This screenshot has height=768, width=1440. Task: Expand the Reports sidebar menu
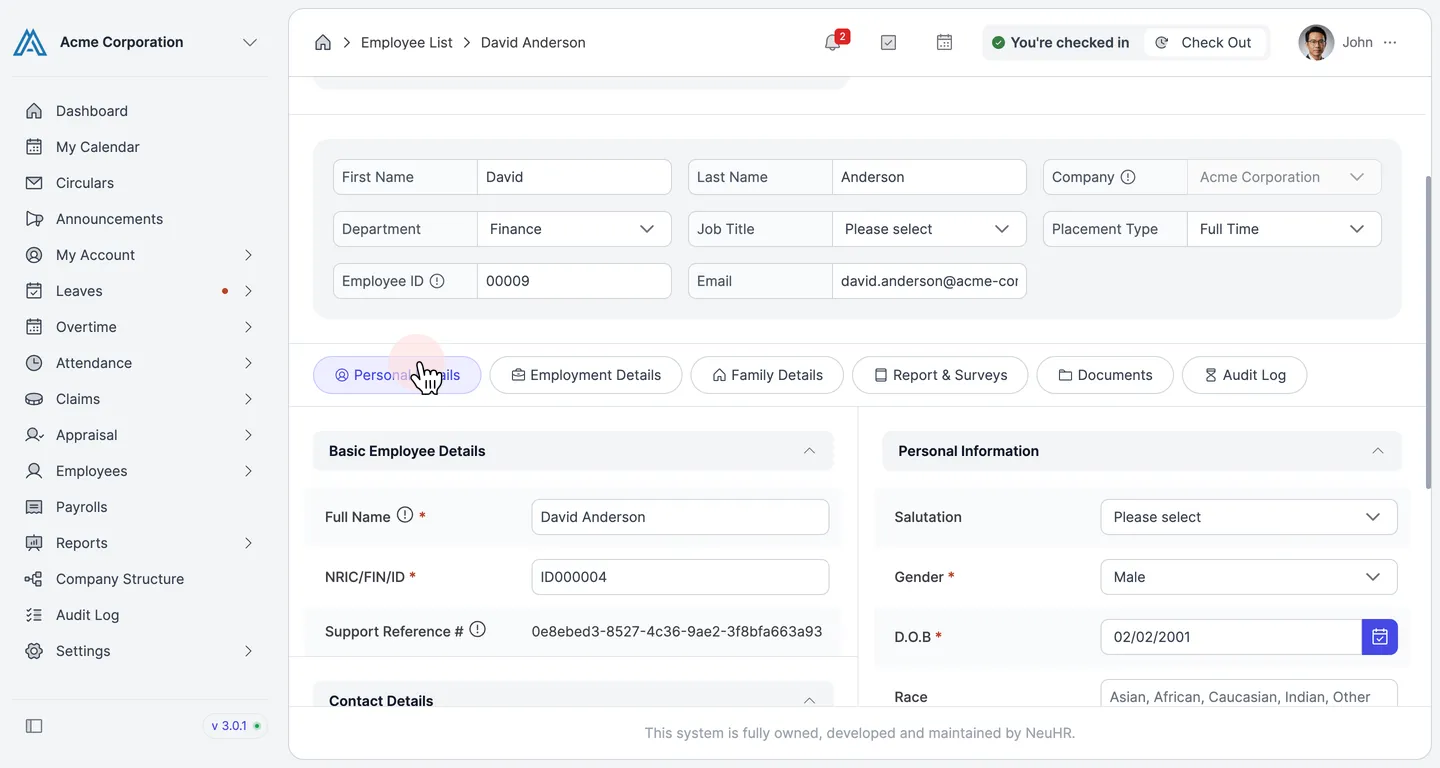pyautogui.click(x=248, y=543)
